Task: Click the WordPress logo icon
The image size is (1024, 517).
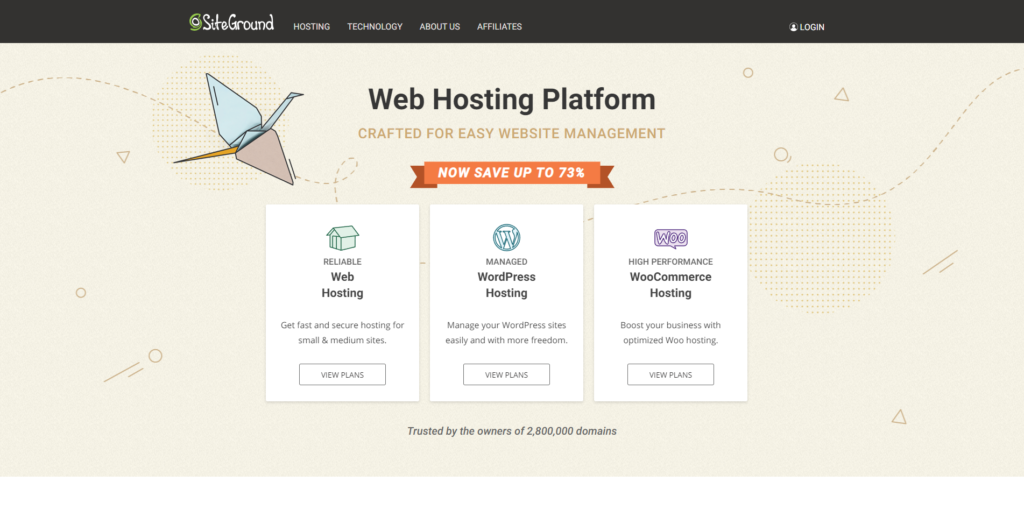Action: (506, 238)
